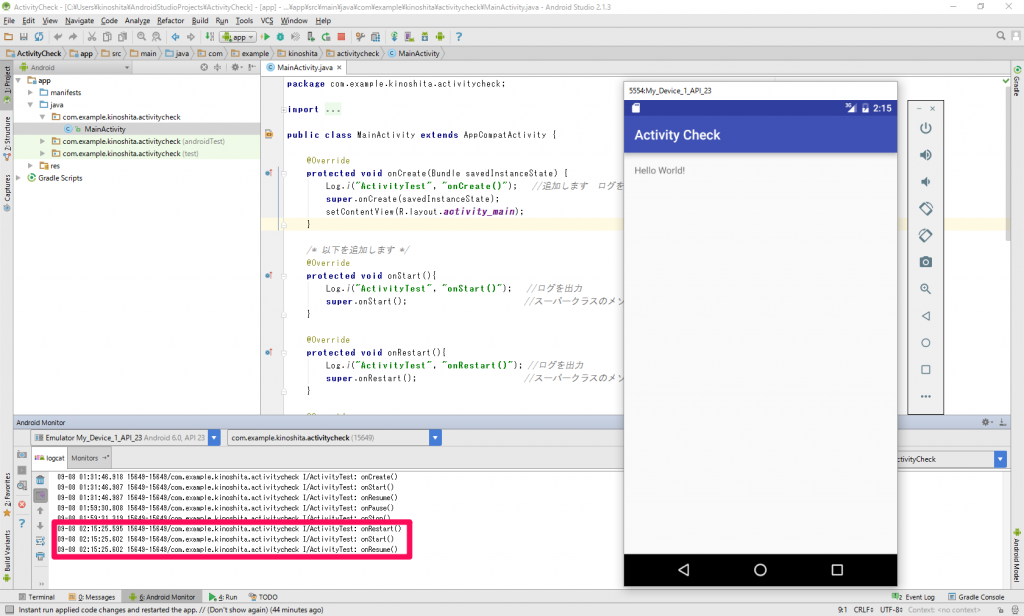The width and height of the screenshot is (1024, 616).
Task: Close the MainActivity.java editor tab
Action: (340, 67)
